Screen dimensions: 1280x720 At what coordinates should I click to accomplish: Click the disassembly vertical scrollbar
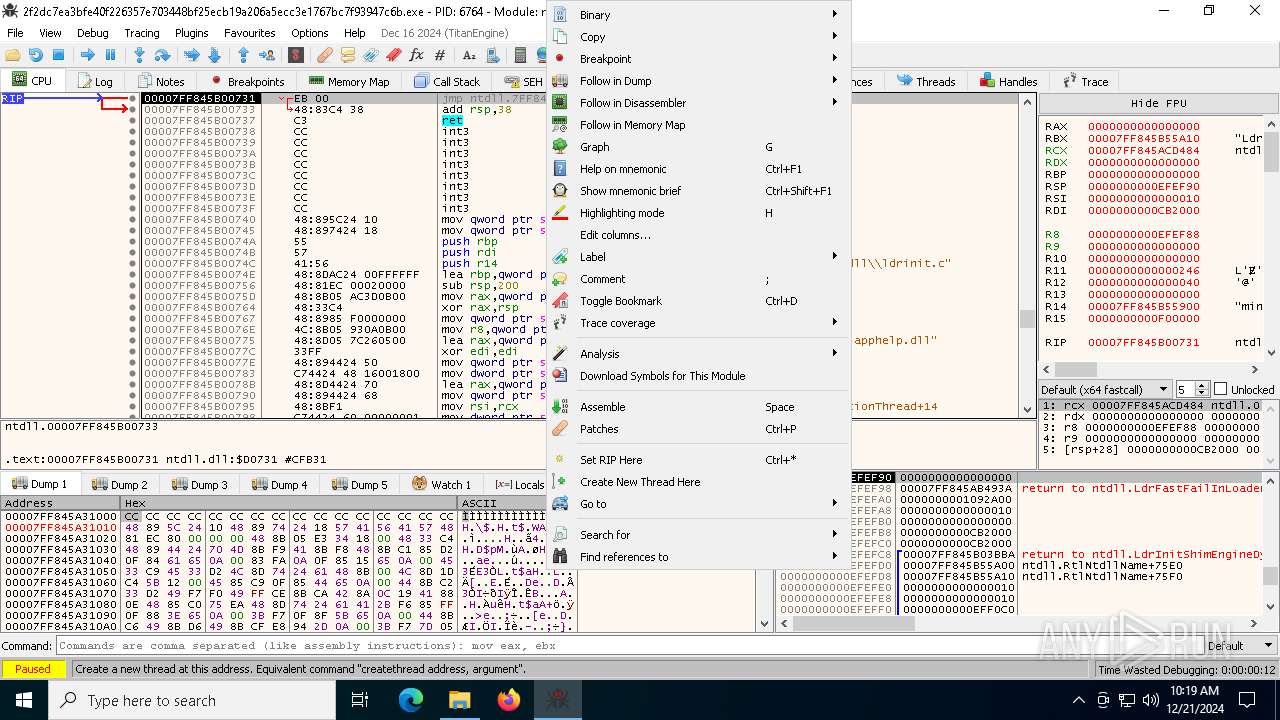(1027, 254)
